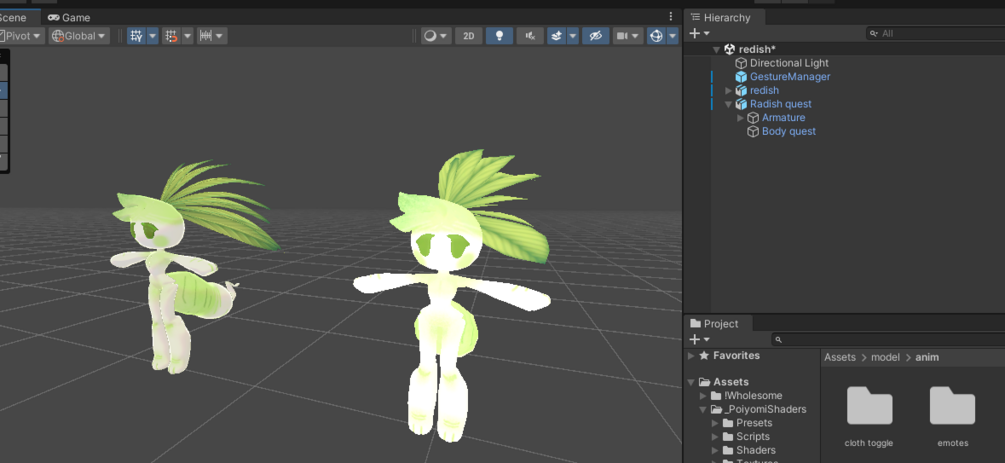
Task: Click the Hierarchy search field
Action: pyautogui.click(x=935, y=33)
